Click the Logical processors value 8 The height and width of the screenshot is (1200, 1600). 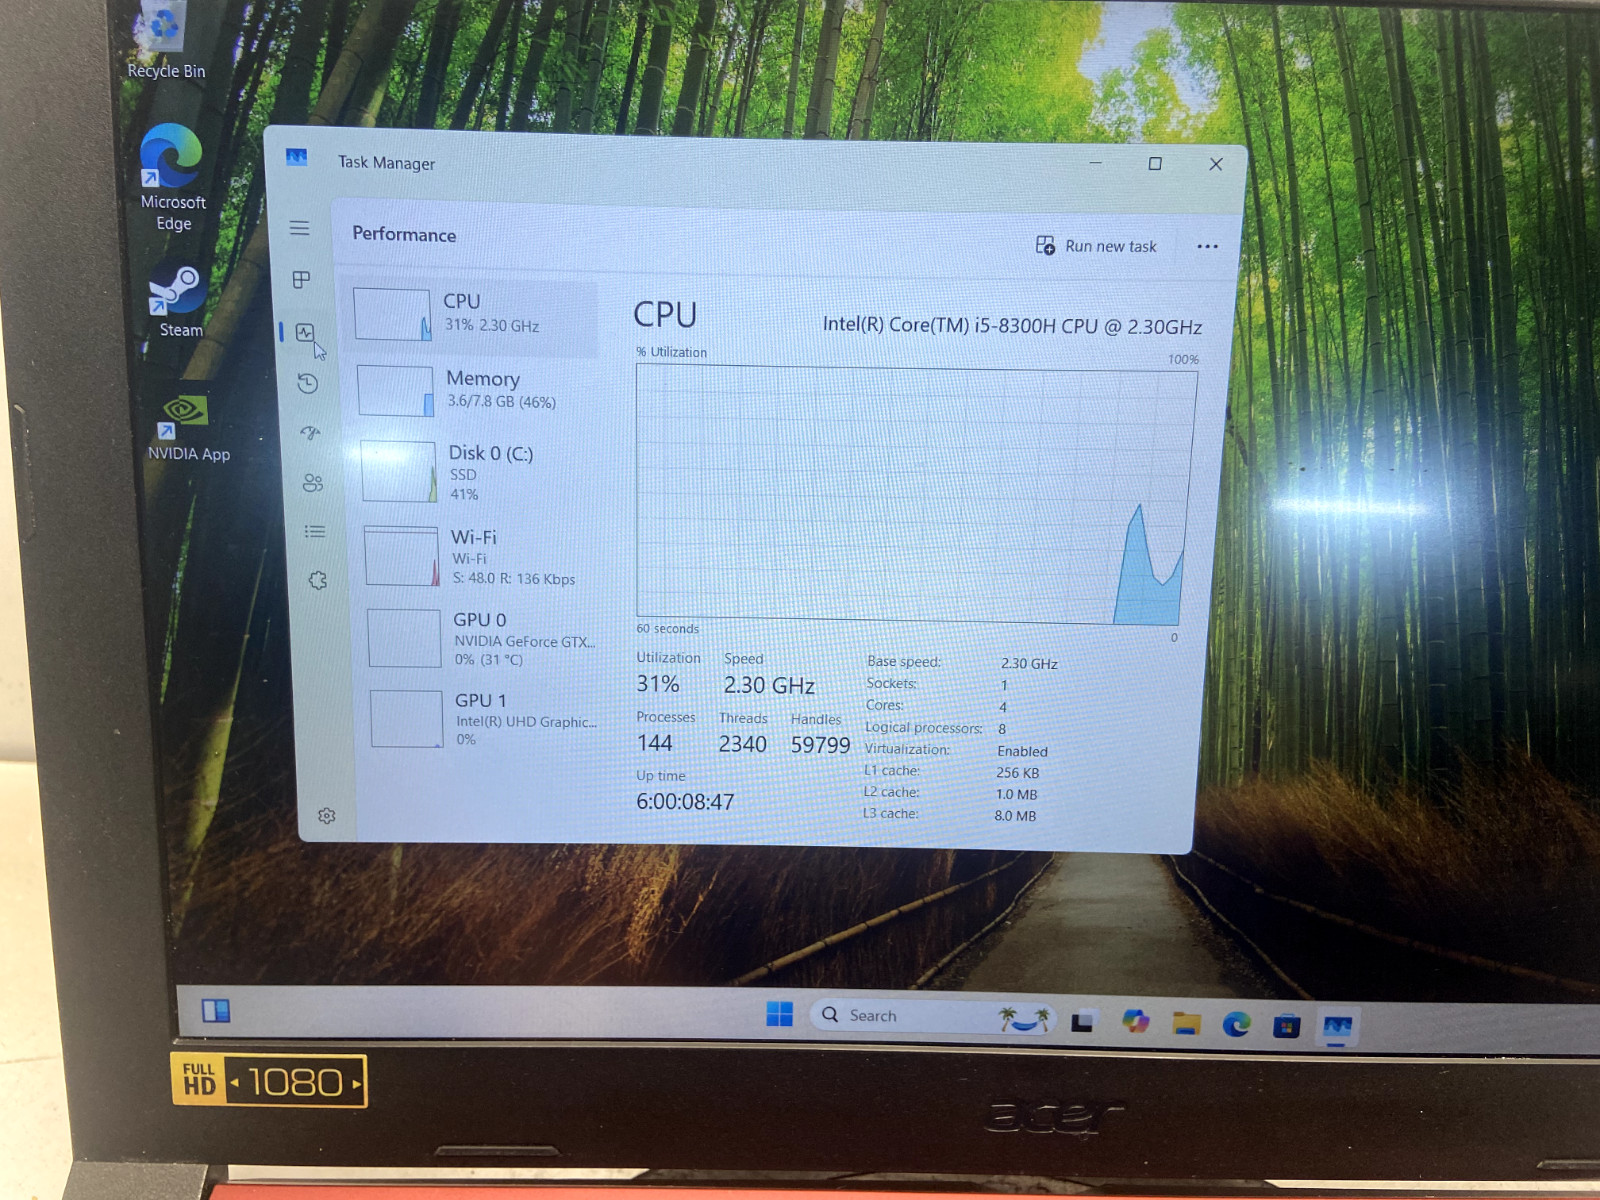[x=1002, y=729]
